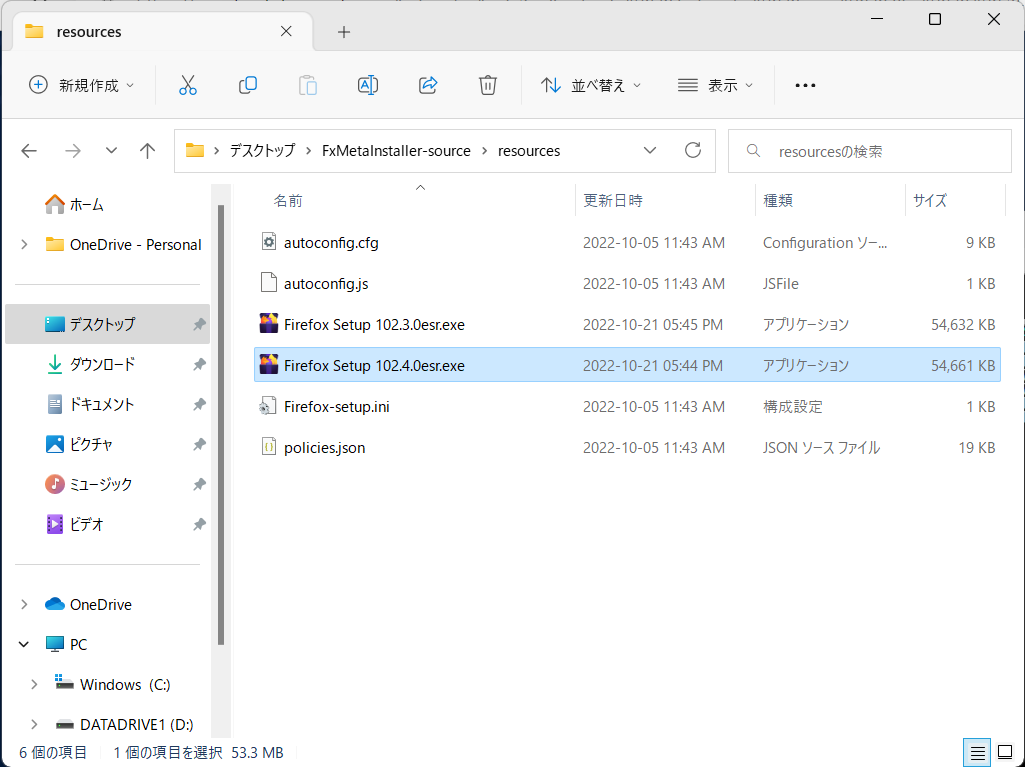
Task: Click the resourcesの検索 search field
Action: tap(869, 151)
